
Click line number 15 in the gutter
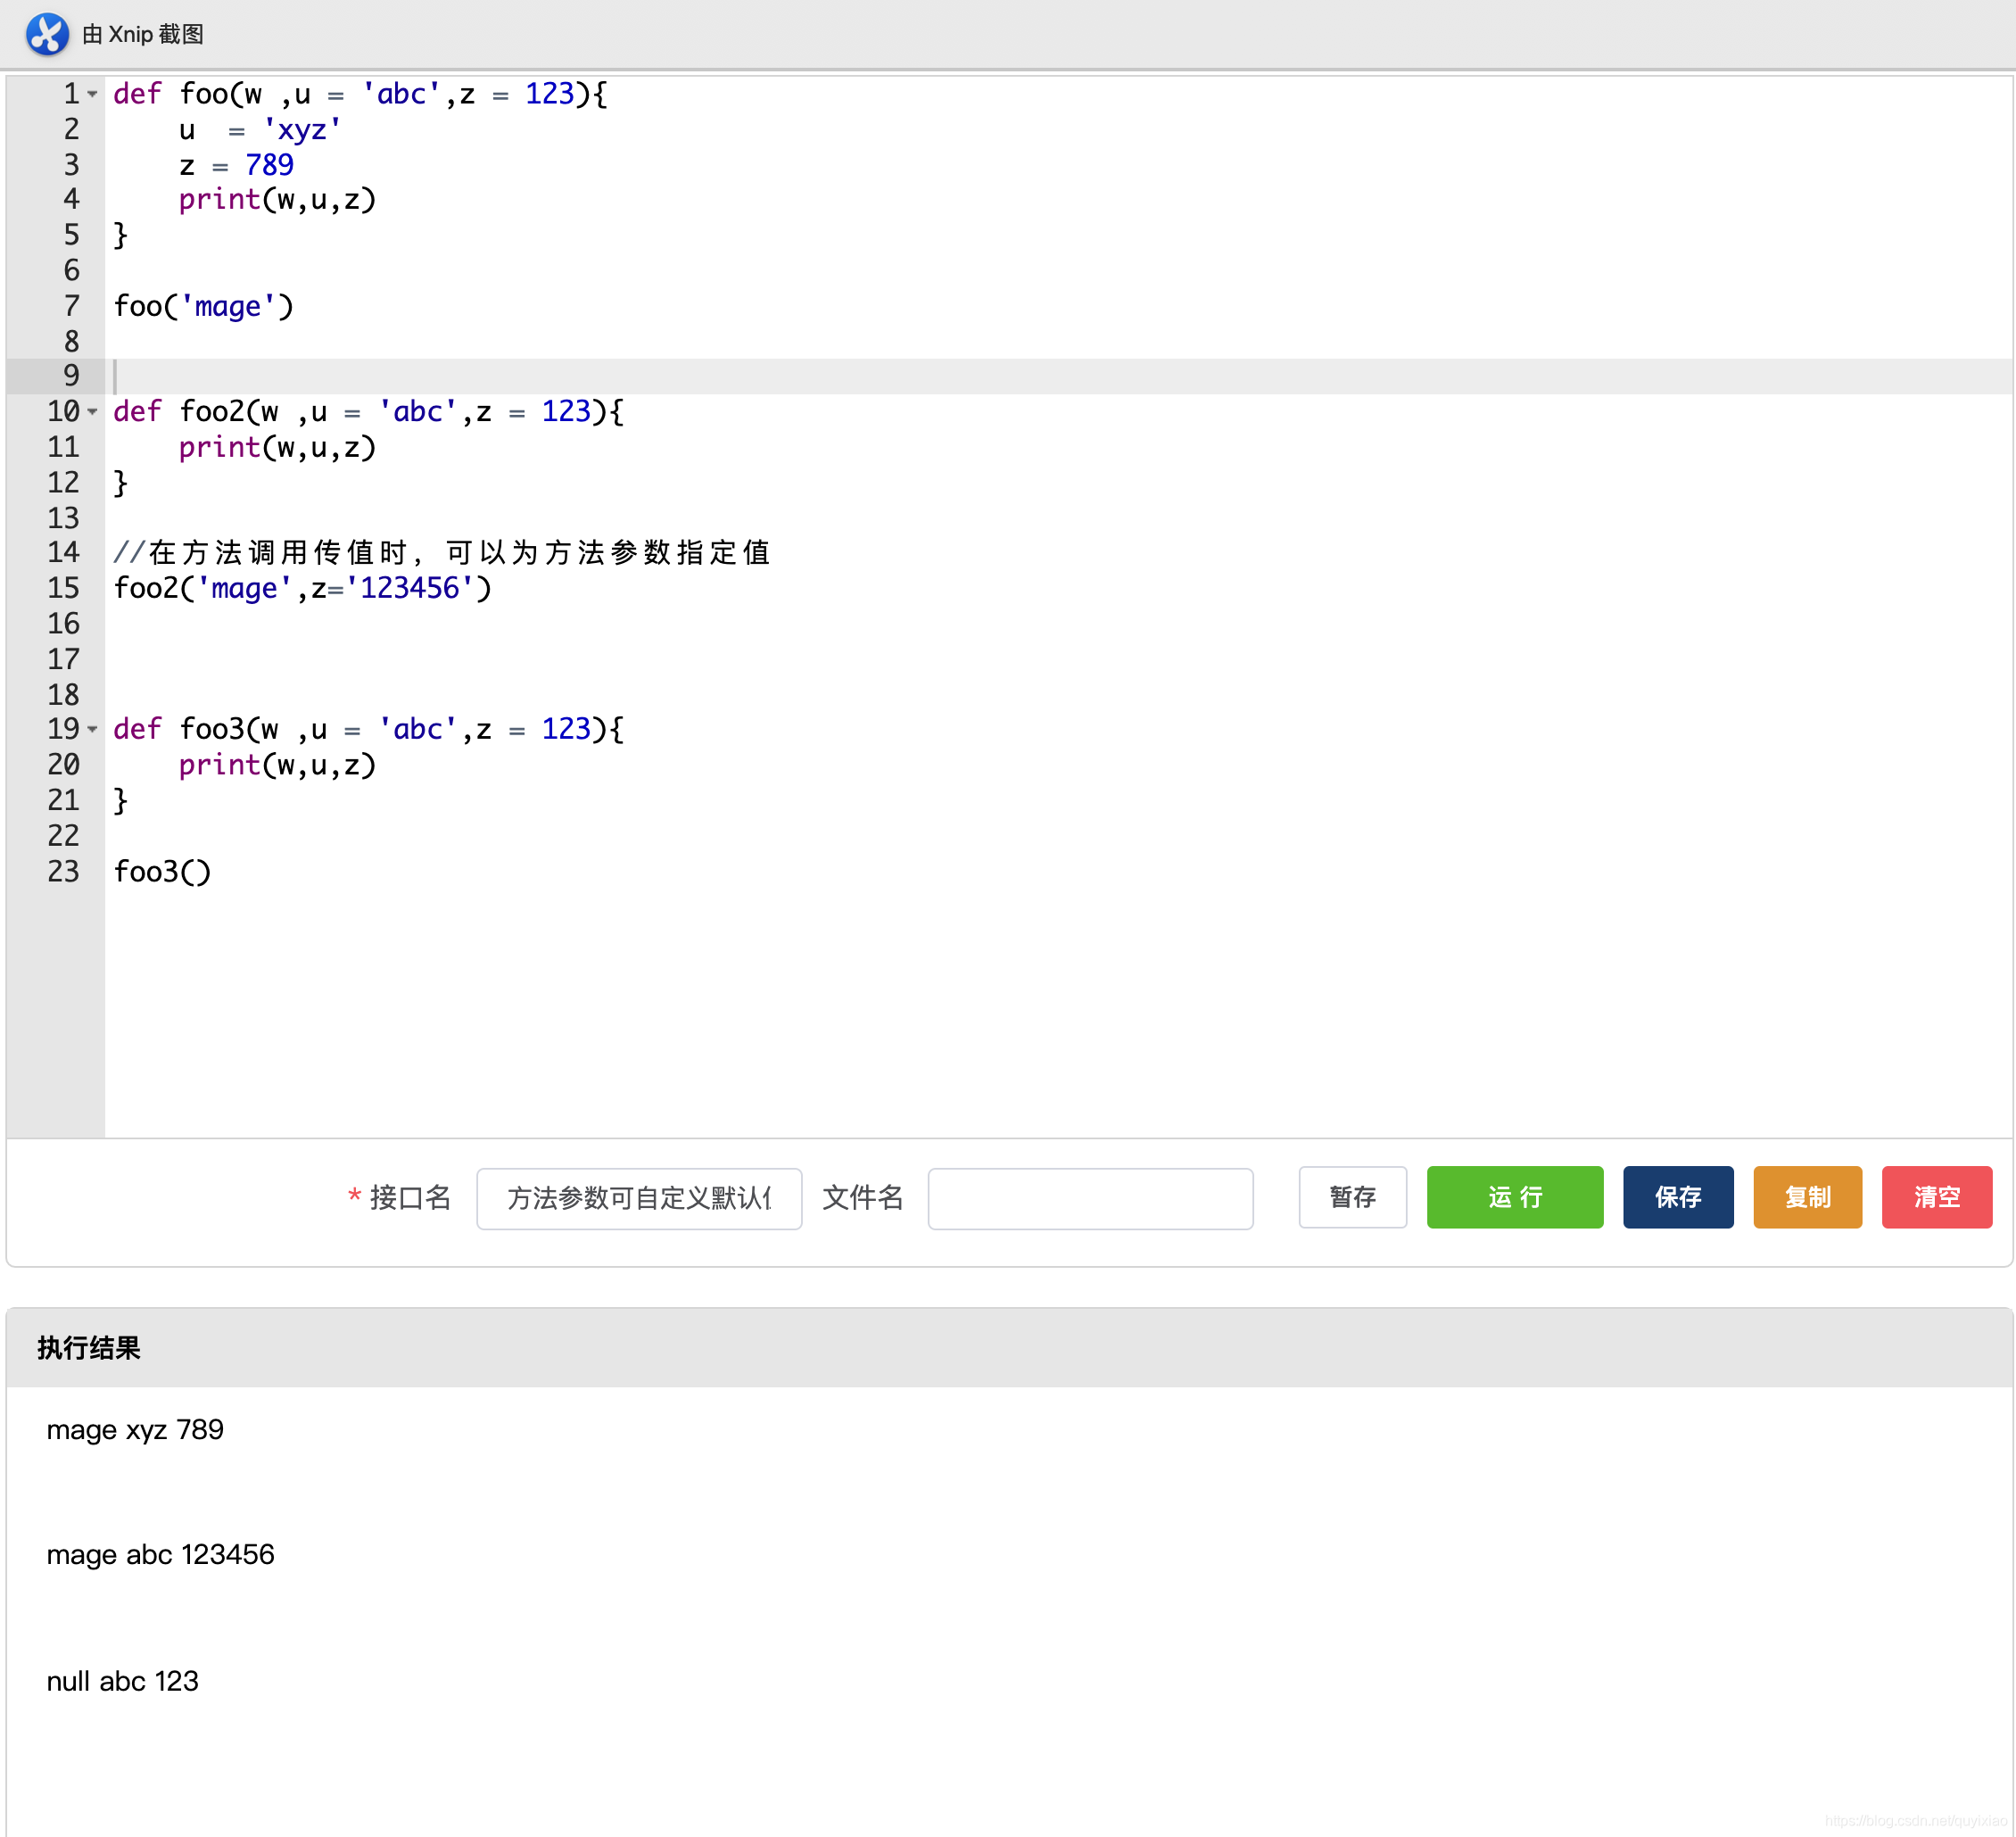[63, 588]
